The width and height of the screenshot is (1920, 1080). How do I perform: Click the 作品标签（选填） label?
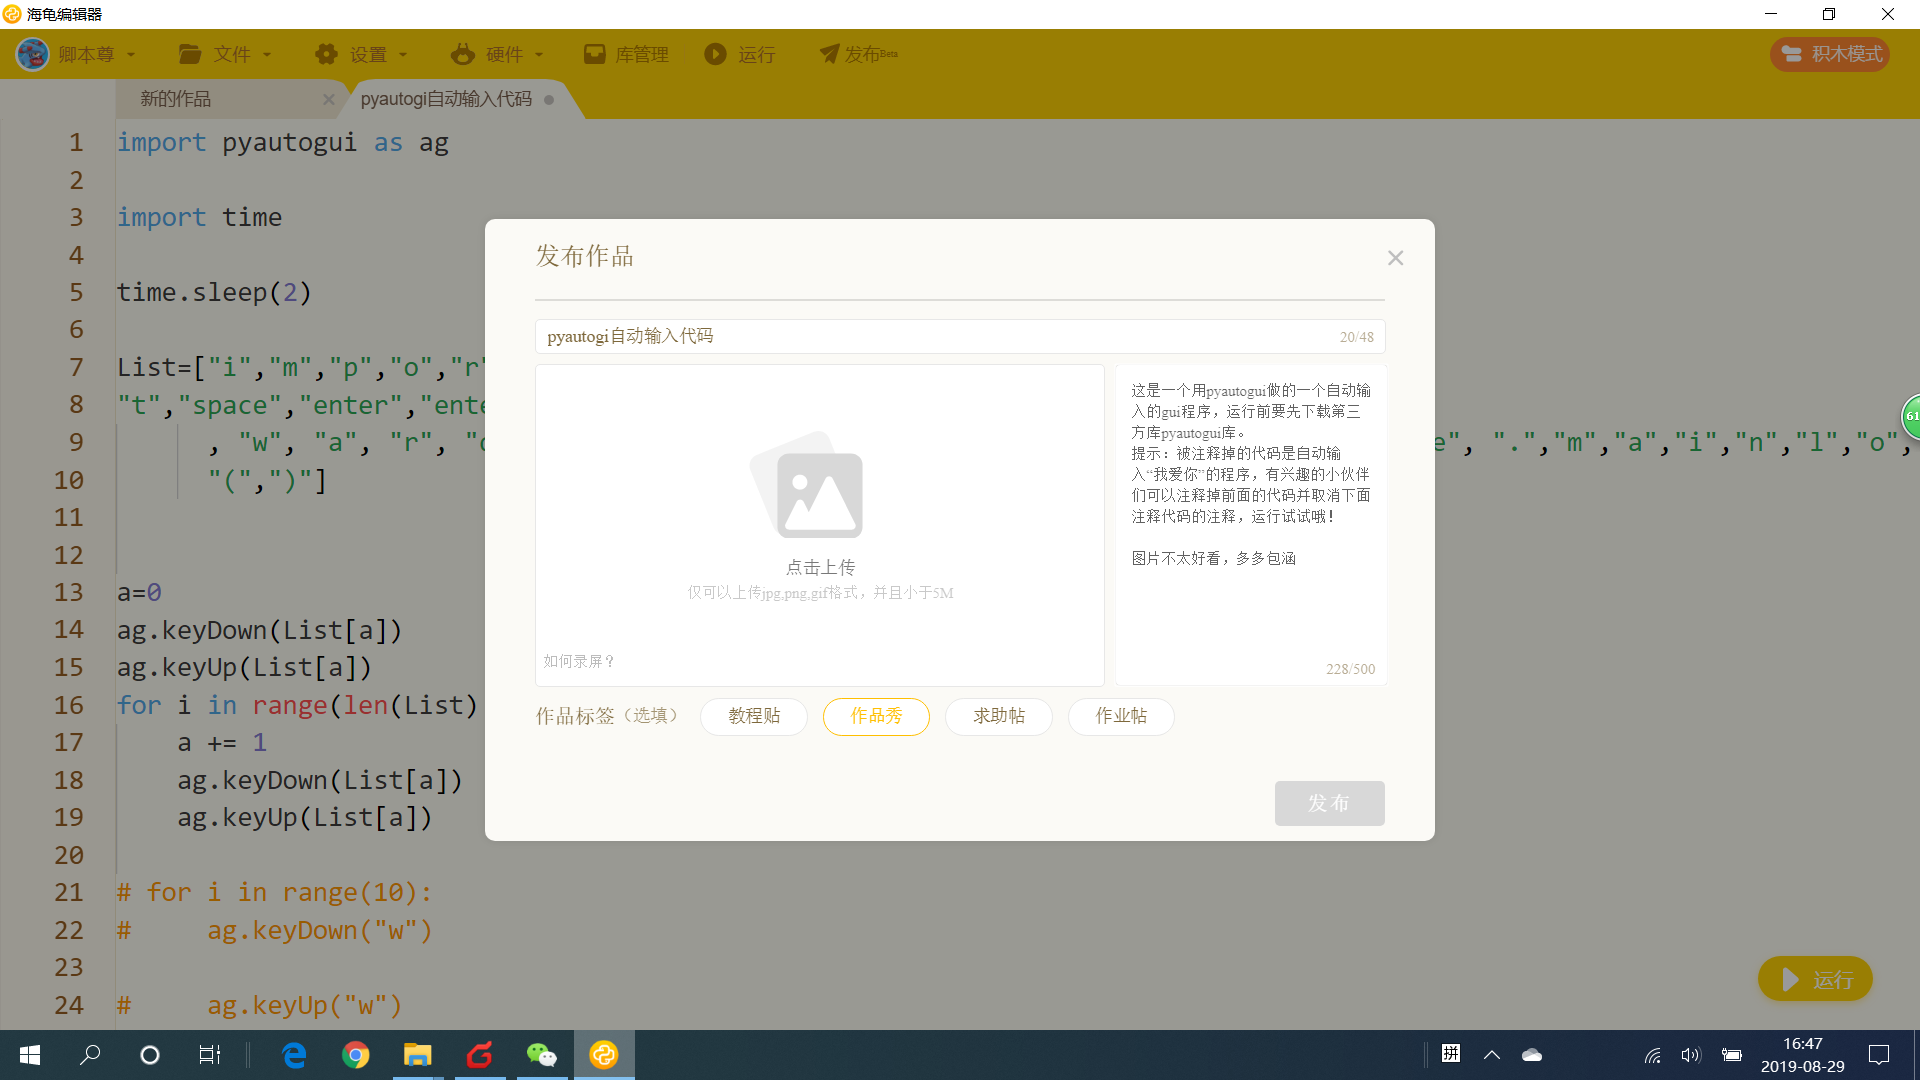tap(607, 716)
